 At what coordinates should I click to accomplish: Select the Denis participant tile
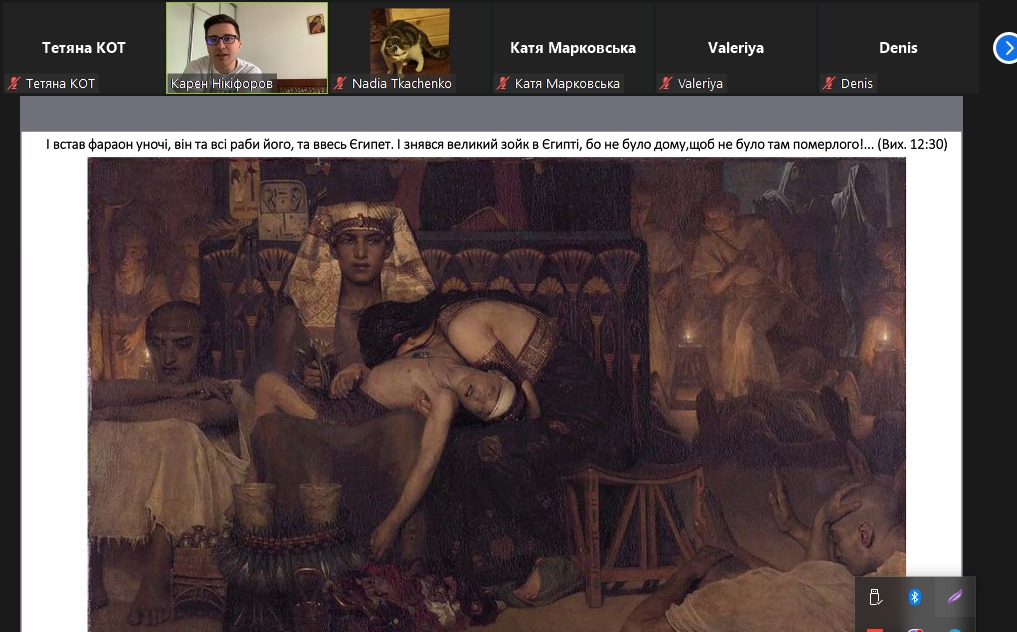898,48
